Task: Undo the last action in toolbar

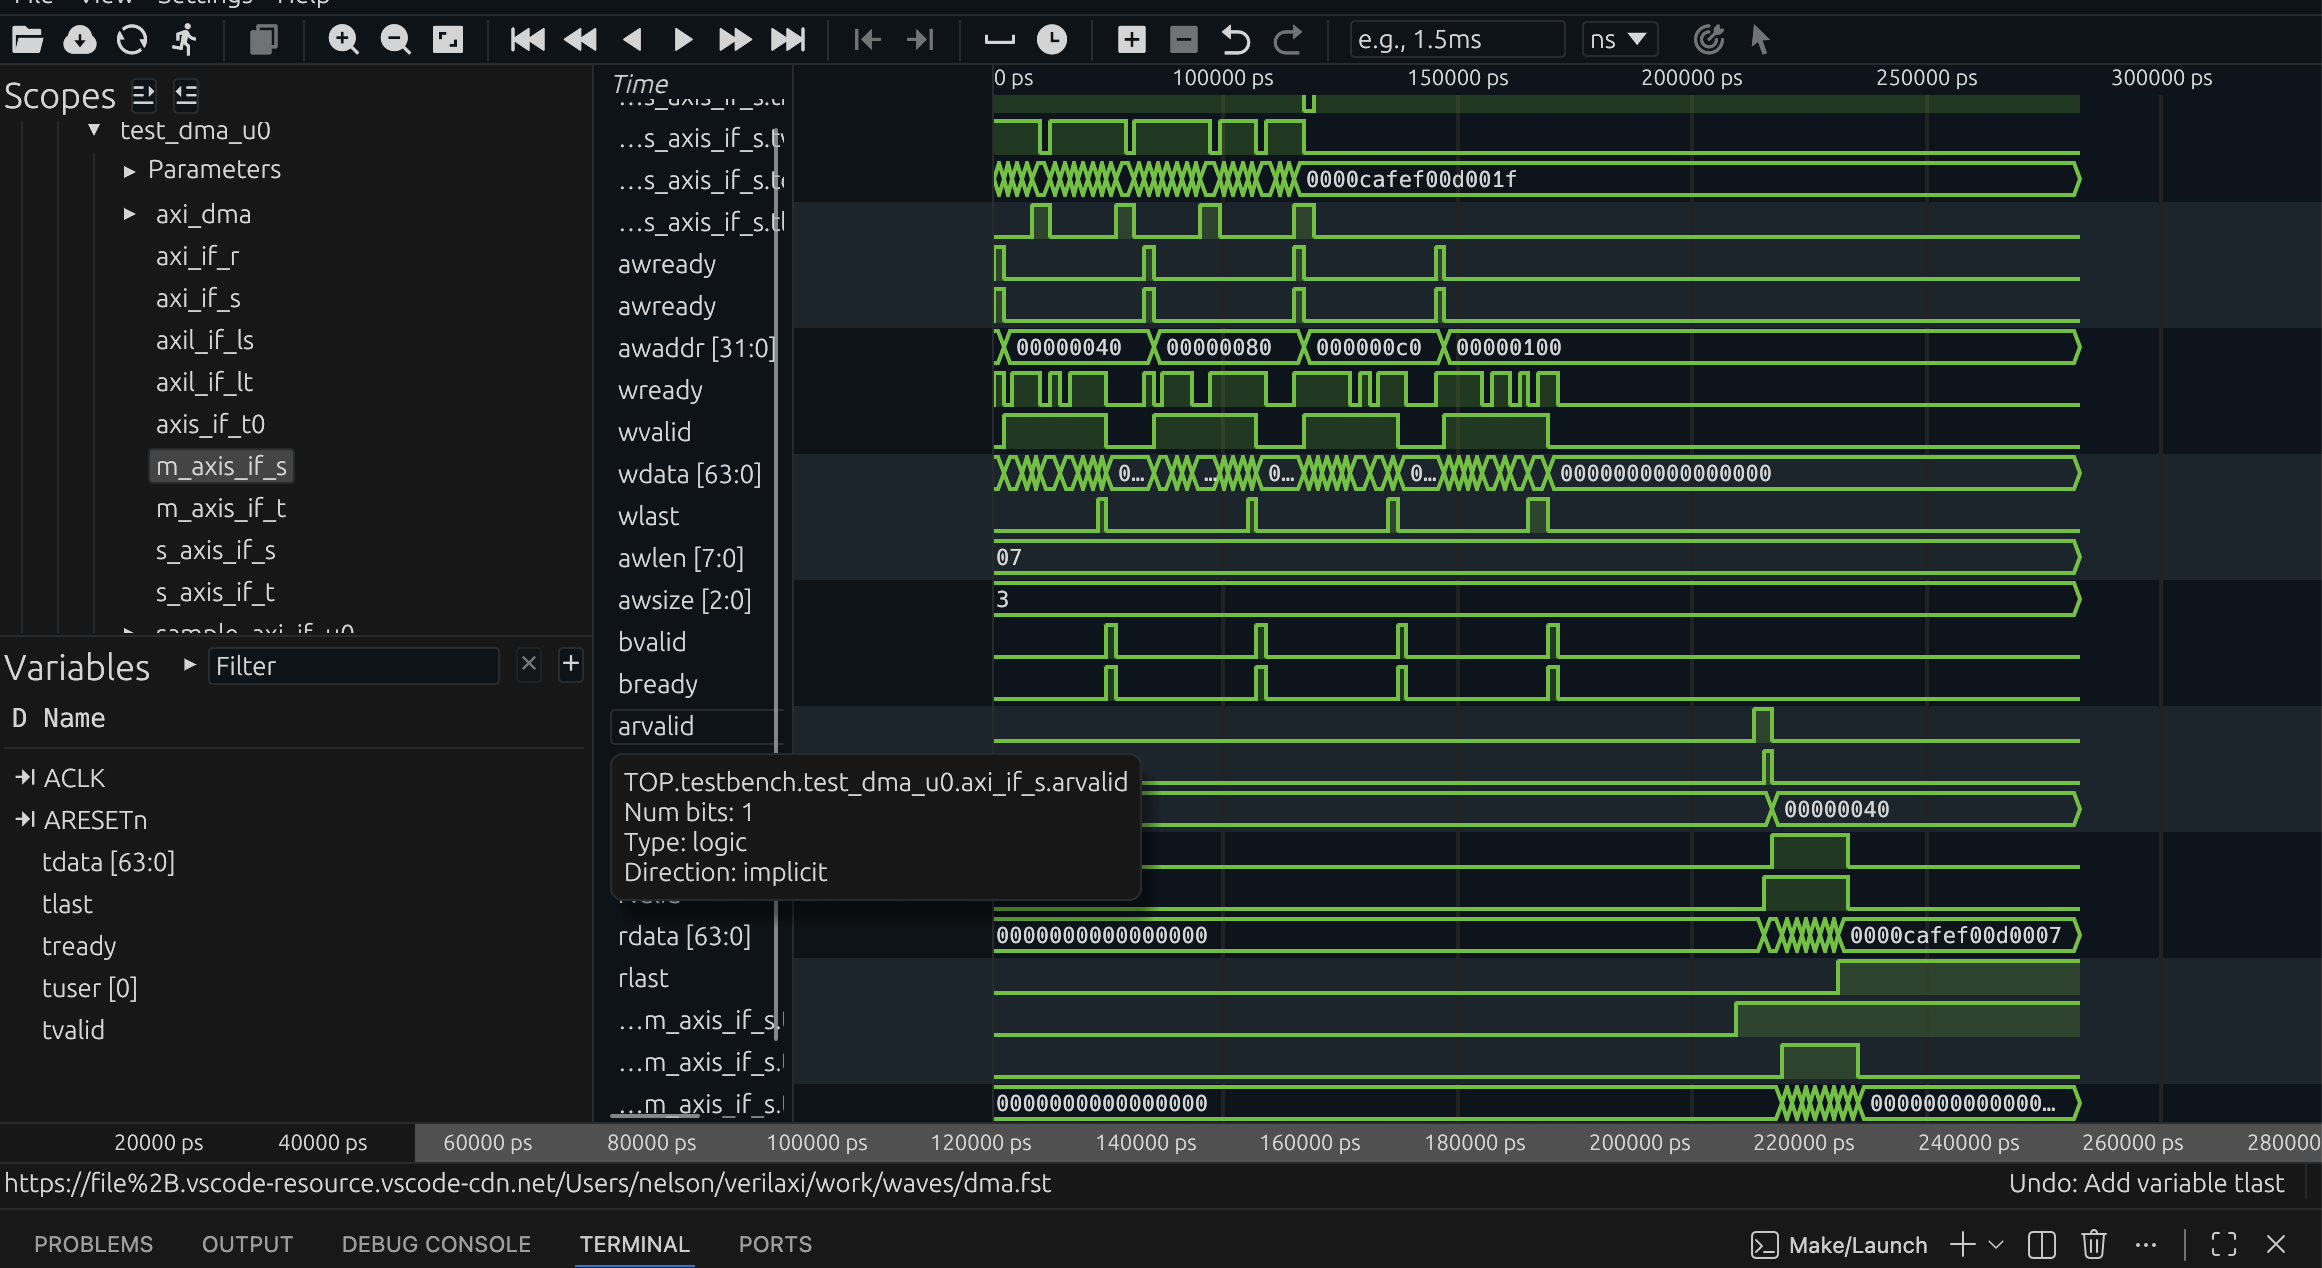Action: (x=1235, y=40)
